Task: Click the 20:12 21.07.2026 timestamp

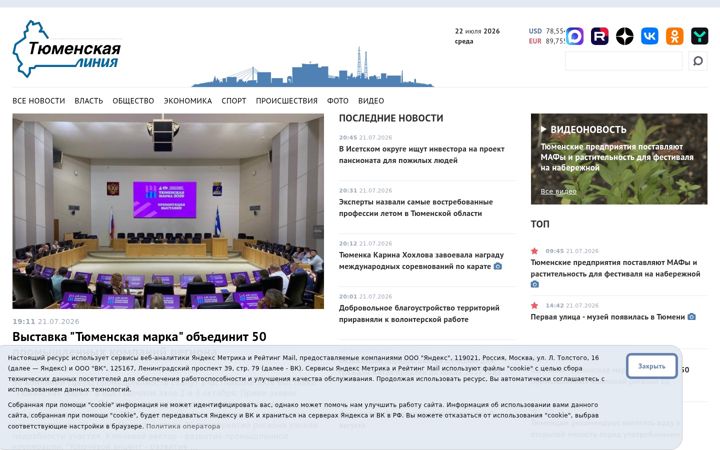Action: tap(366, 243)
